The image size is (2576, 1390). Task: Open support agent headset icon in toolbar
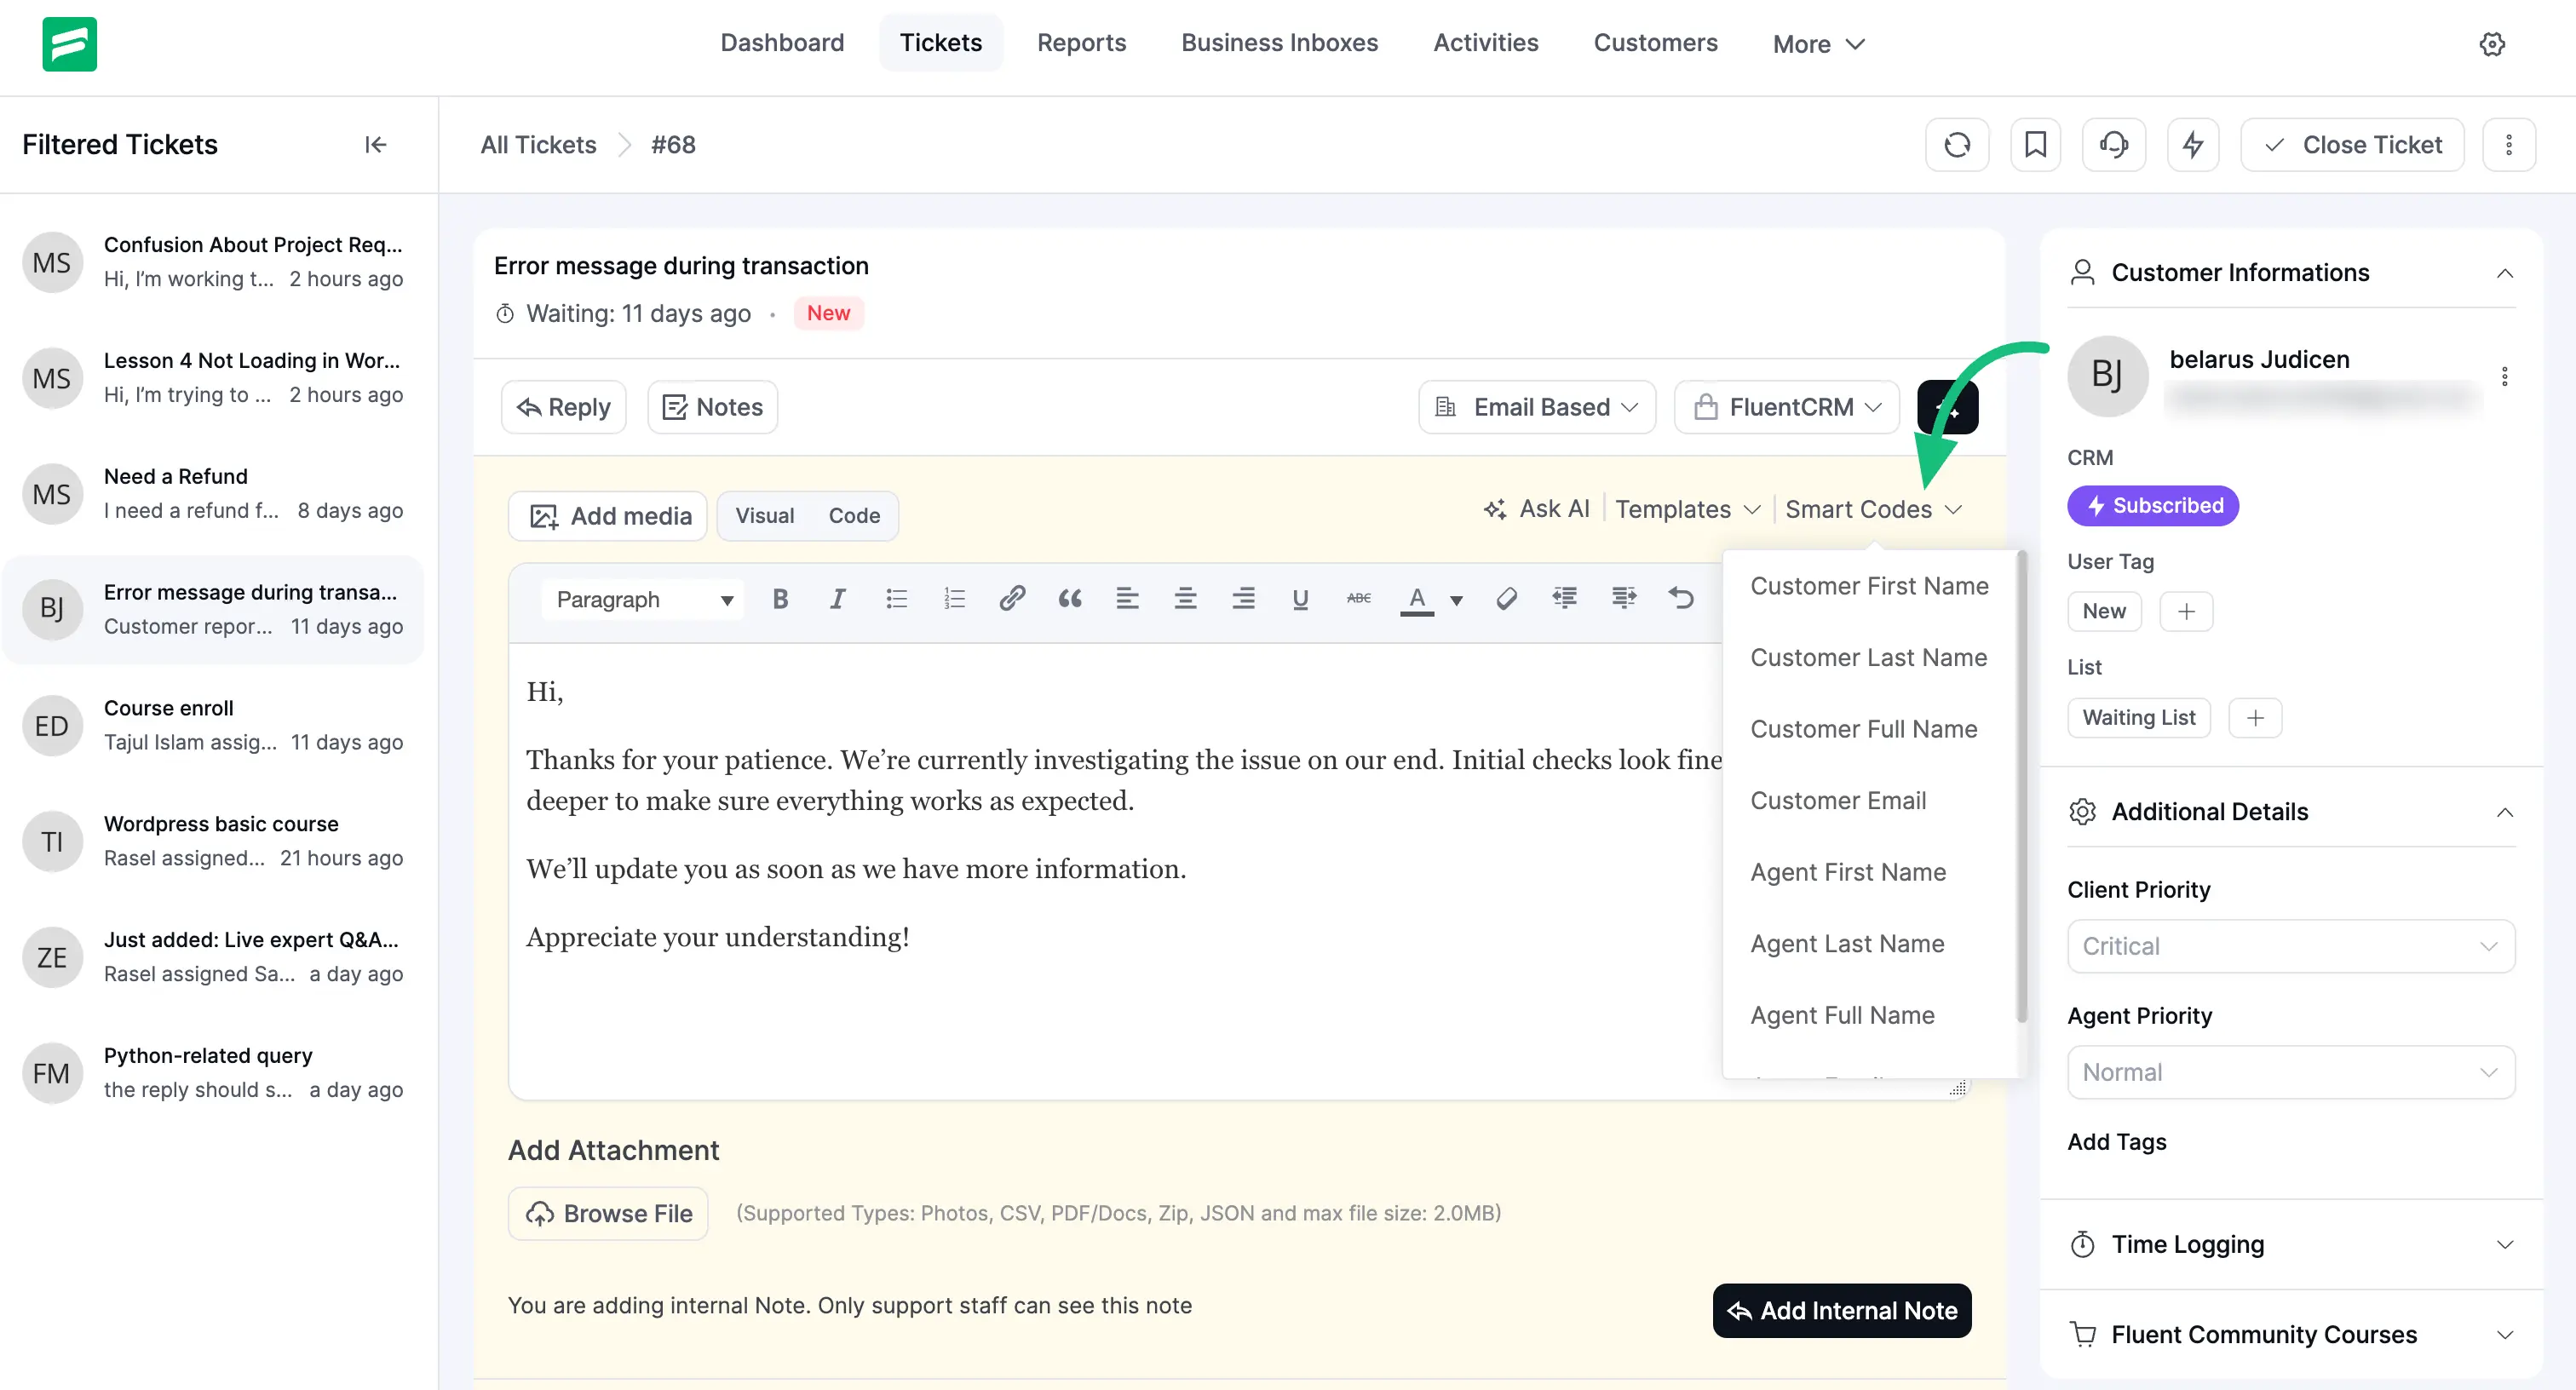point(2113,145)
